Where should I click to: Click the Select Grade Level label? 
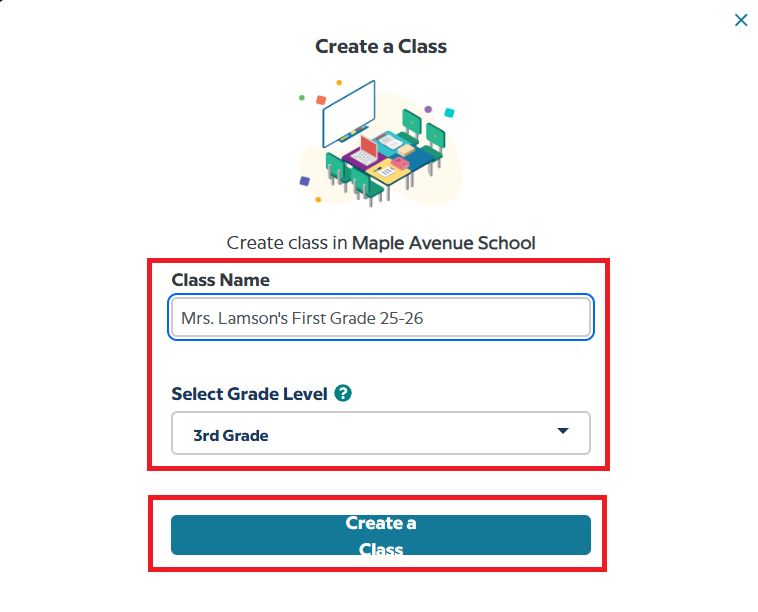pos(249,394)
